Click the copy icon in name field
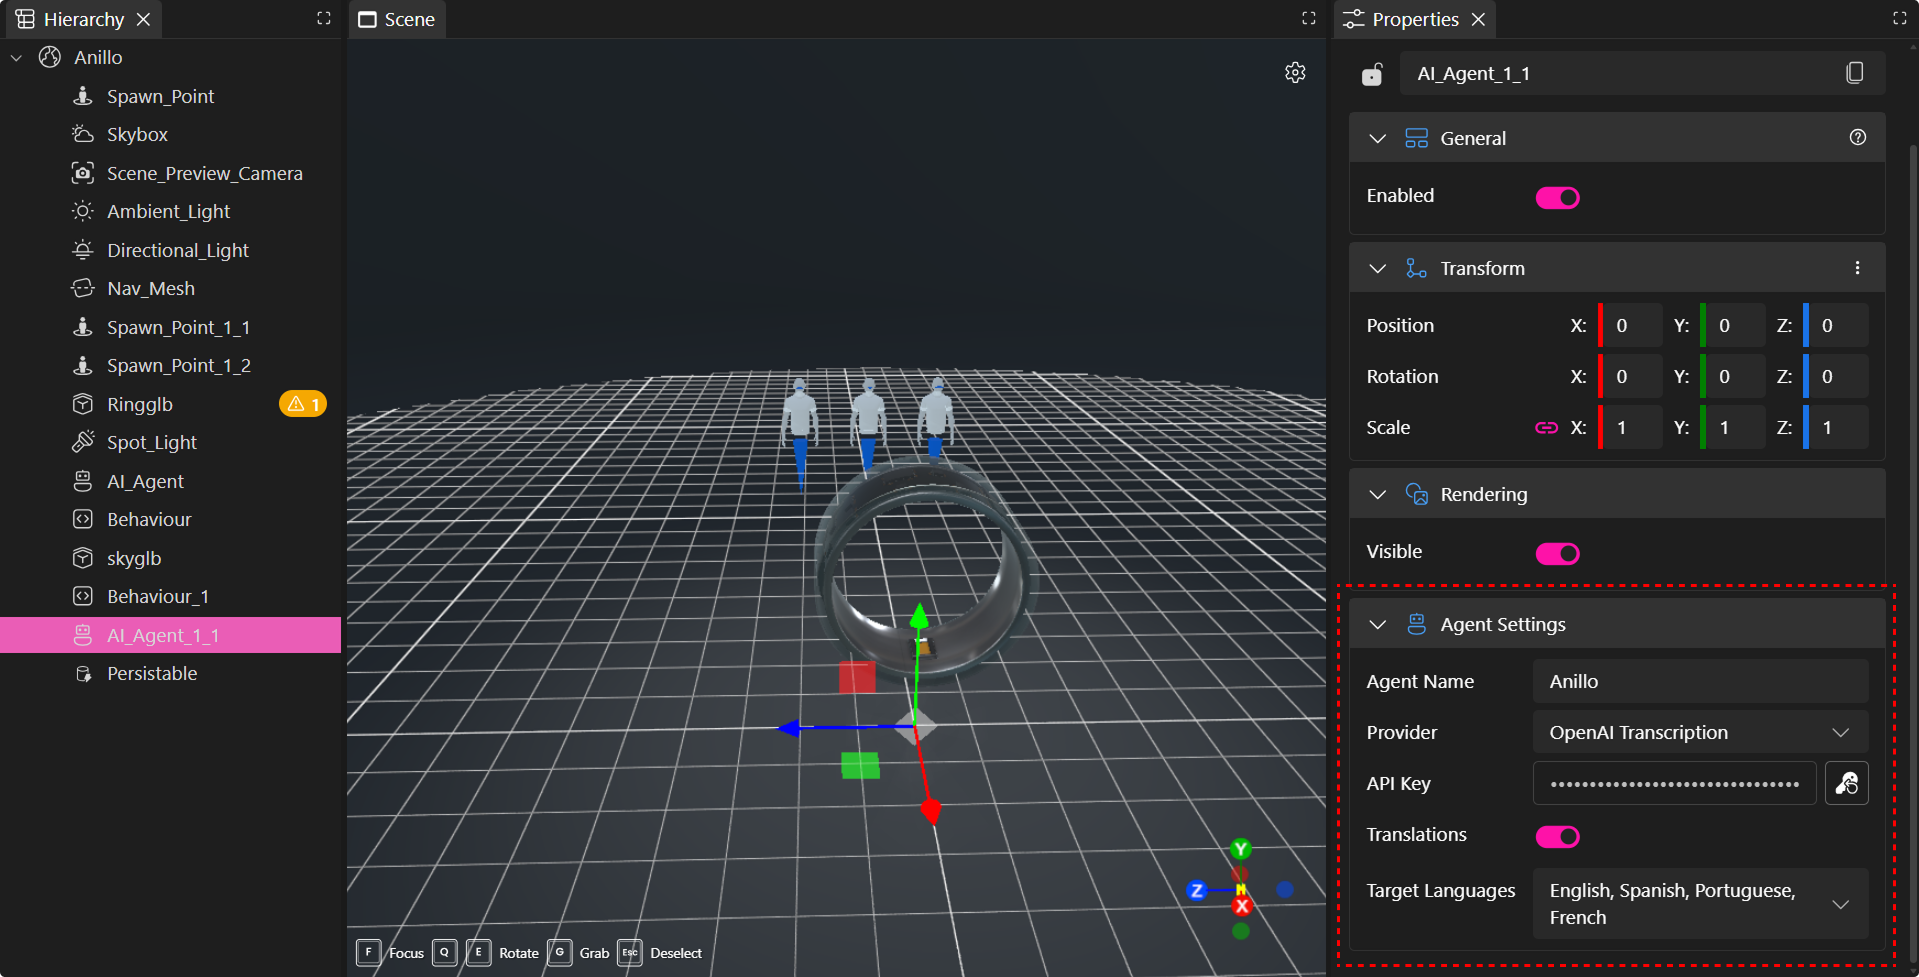Image resolution: width=1919 pixels, height=977 pixels. [x=1854, y=73]
